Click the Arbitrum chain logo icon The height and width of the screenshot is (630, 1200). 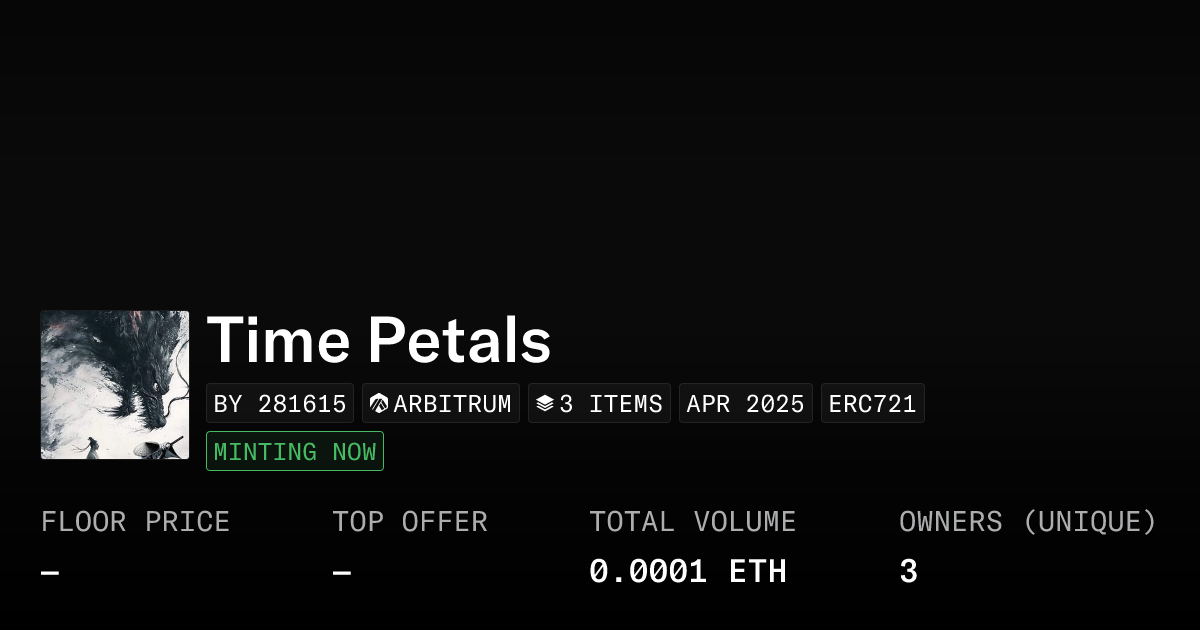point(379,404)
